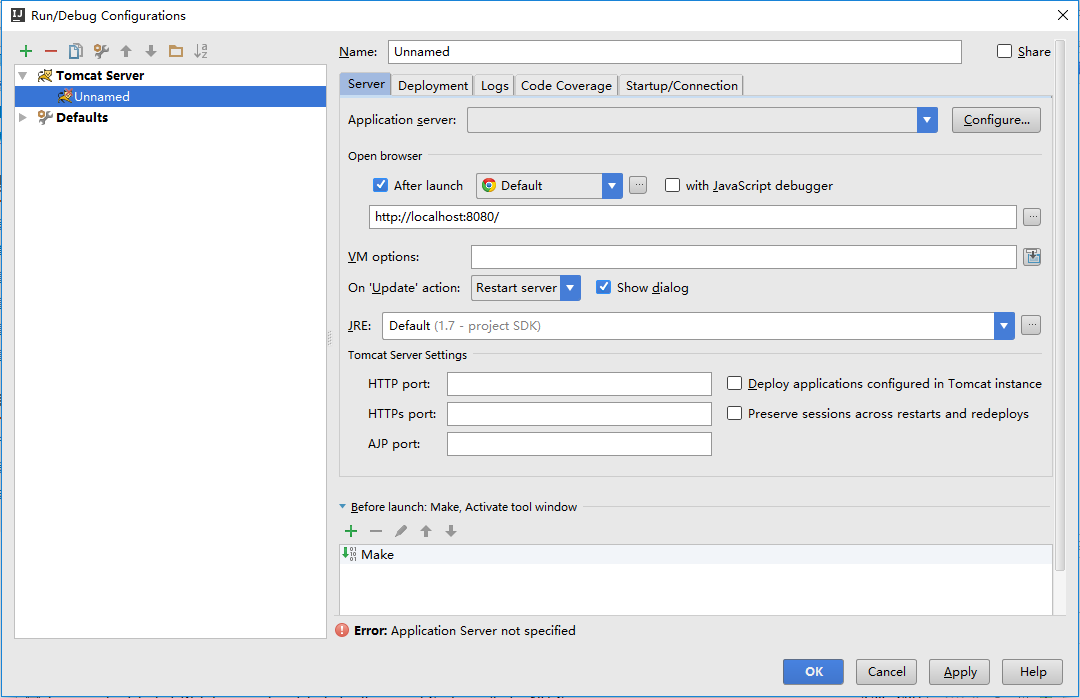Toggle the Share checkbox
1080x698 pixels.
tap(1004, 51)
